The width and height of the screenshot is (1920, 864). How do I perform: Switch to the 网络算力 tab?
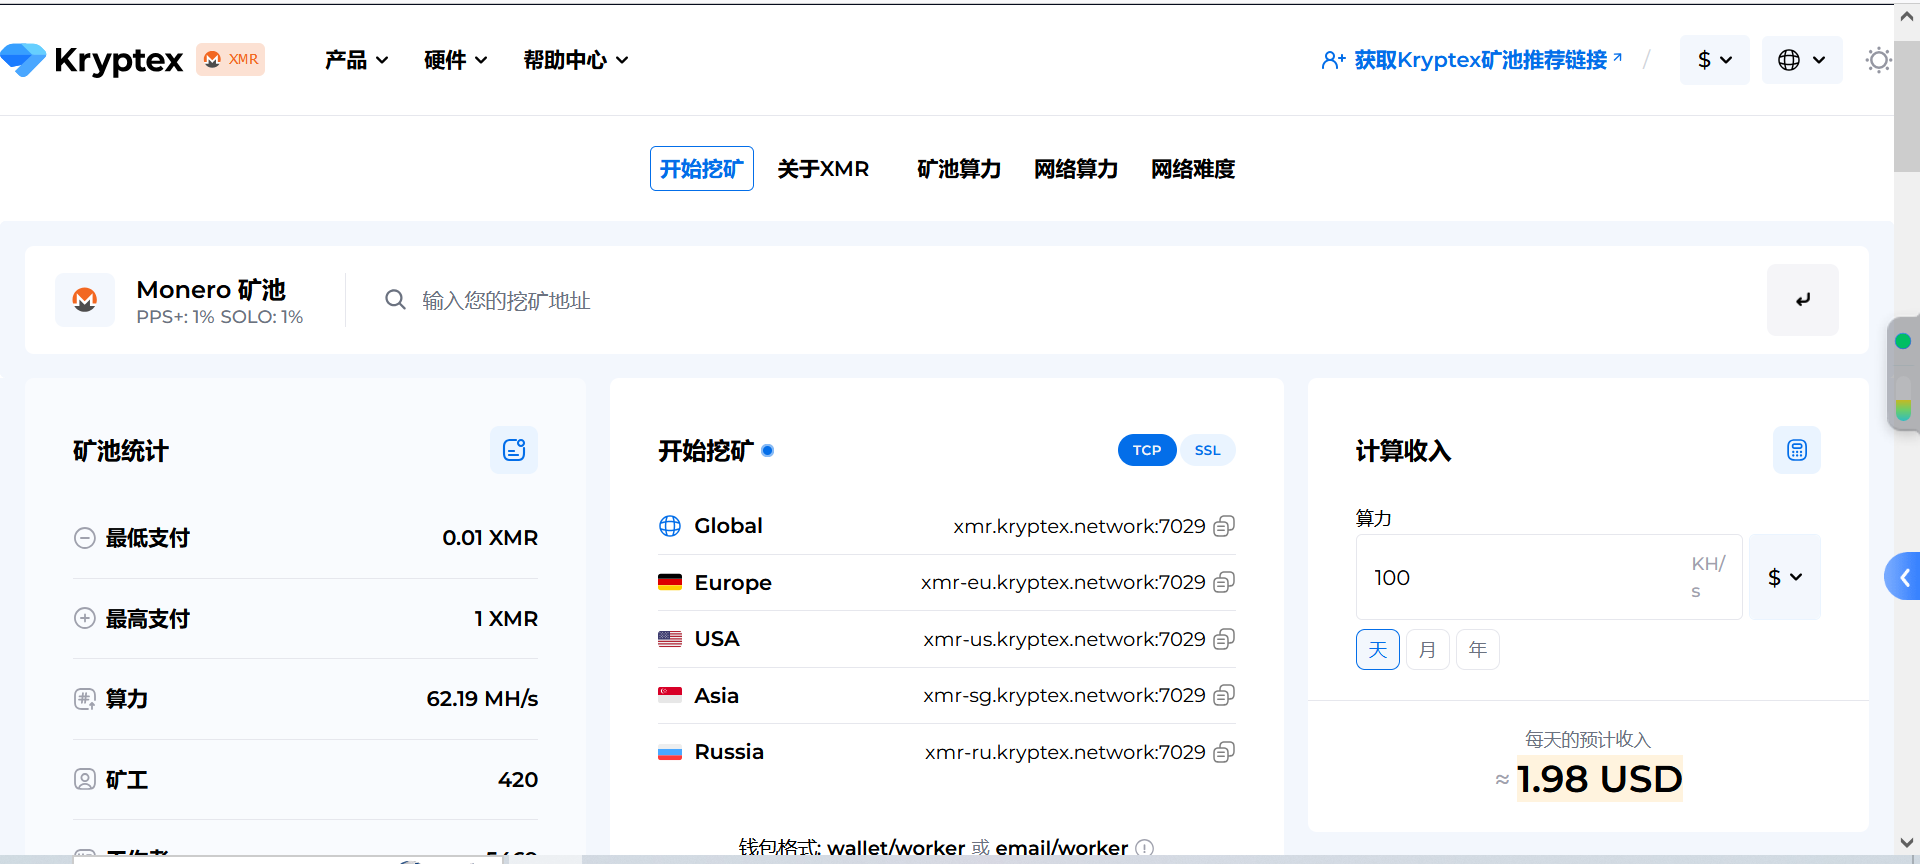pos(1076,169)
